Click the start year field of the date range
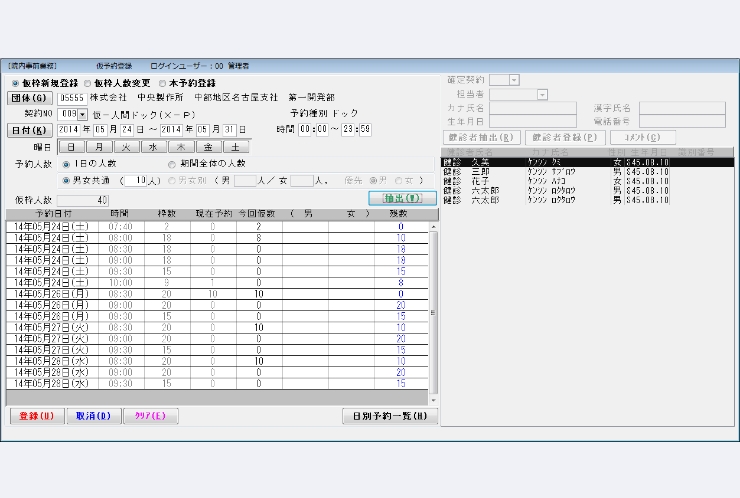Viewport: 740px width, 498px height. (69, 130)
